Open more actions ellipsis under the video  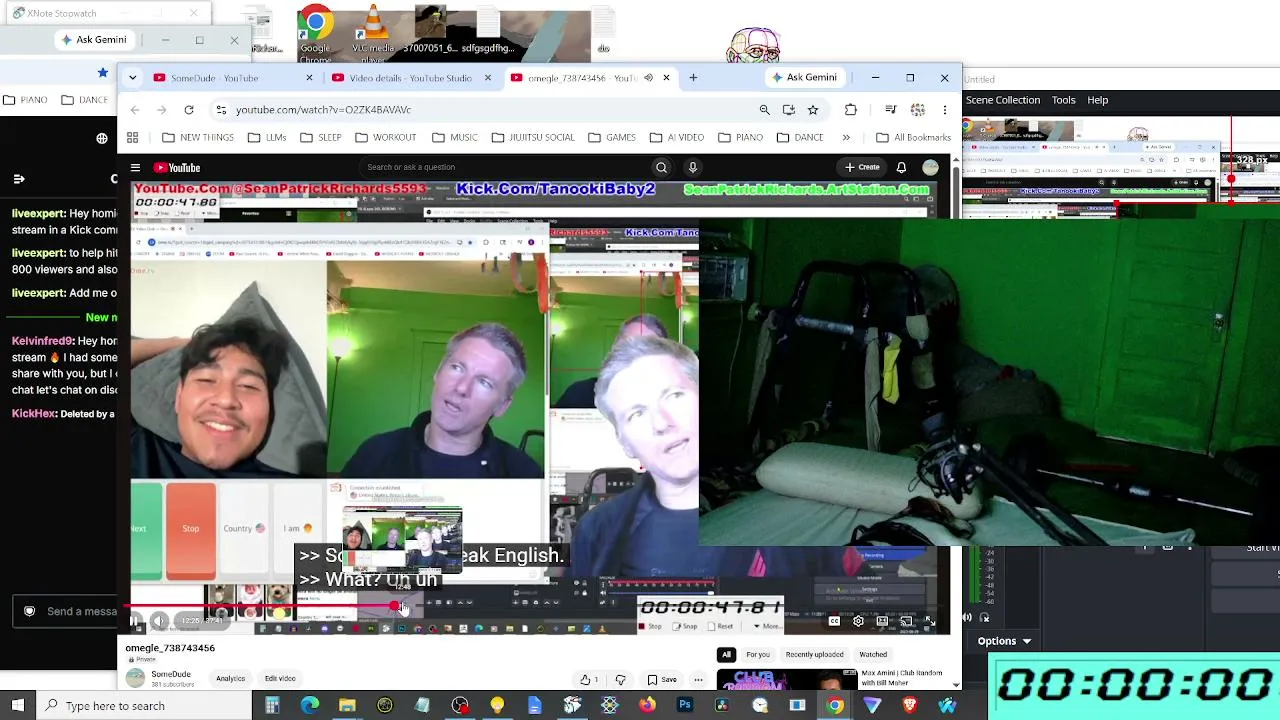click(698, 680)
